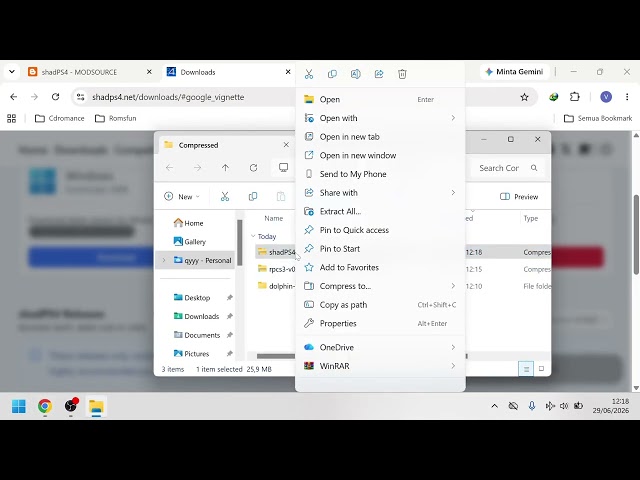Select Open in new window

click(x=380, y=156)
